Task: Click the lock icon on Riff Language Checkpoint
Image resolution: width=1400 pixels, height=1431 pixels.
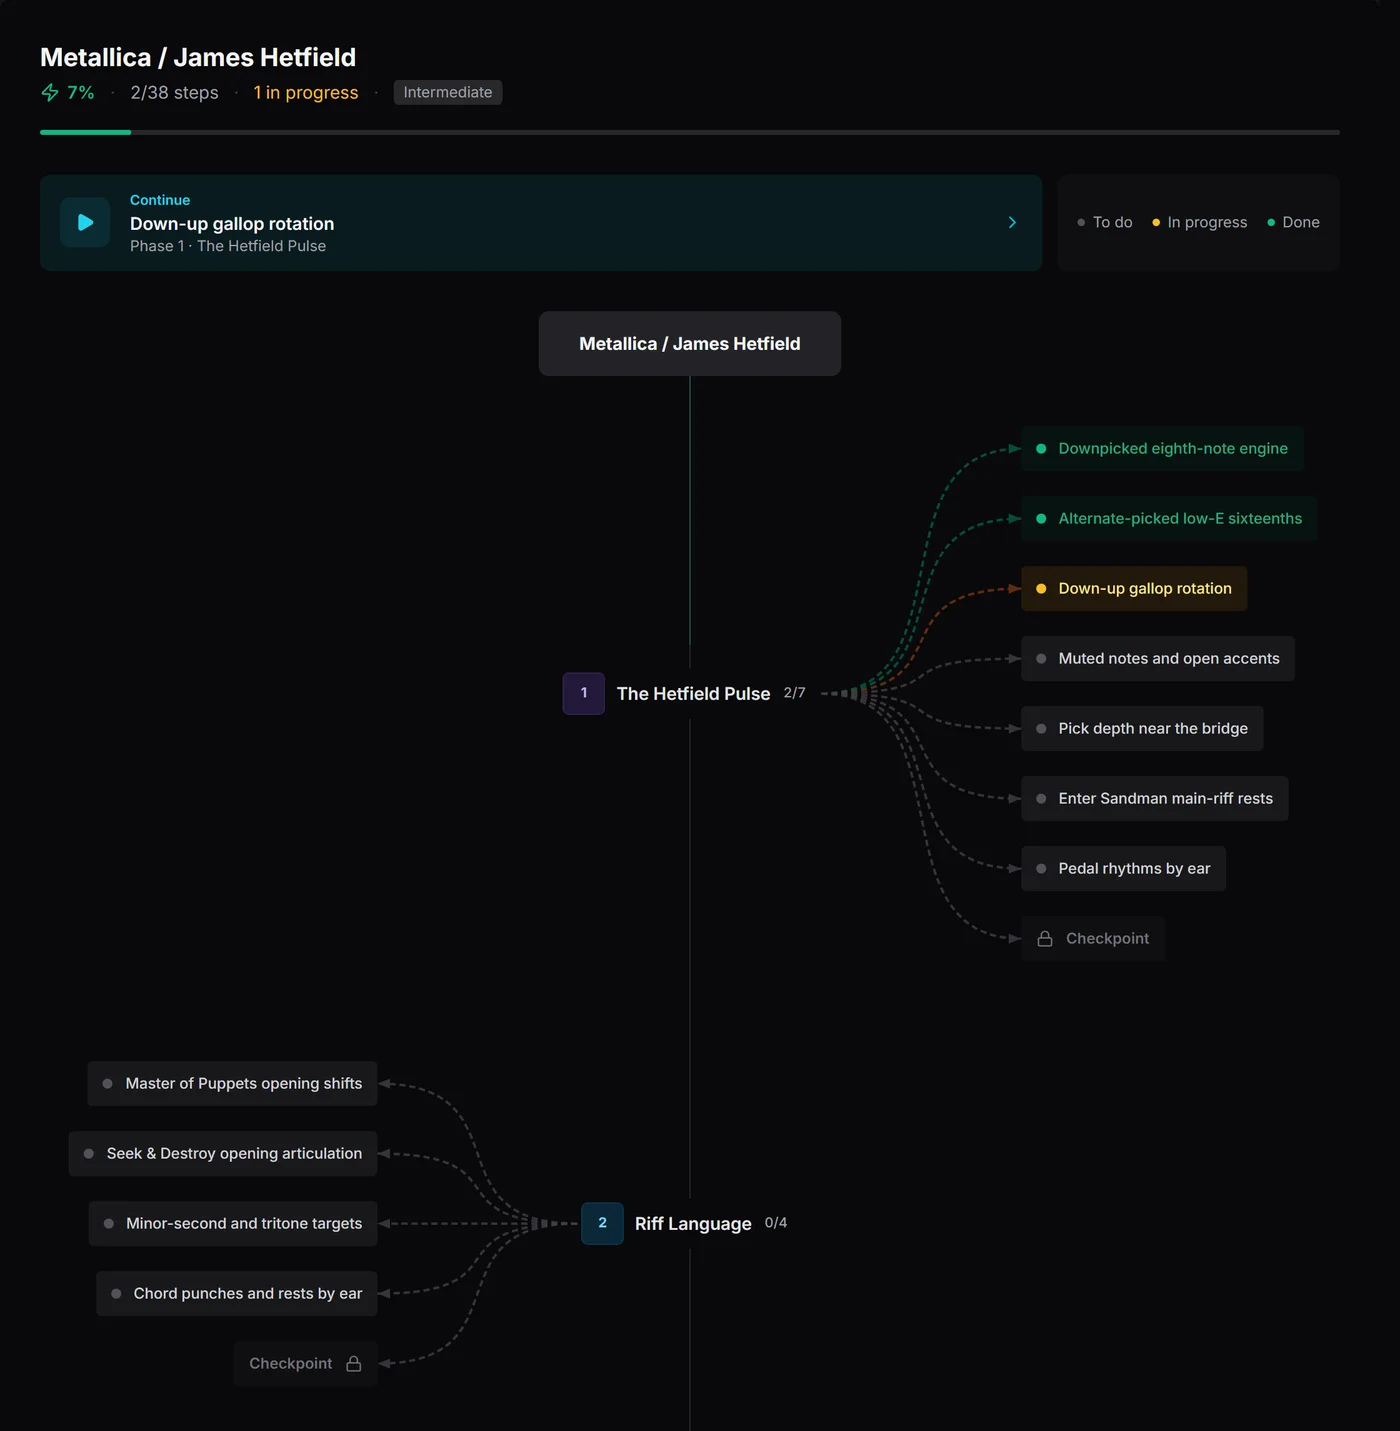Action: click(x=353, y=1363)
